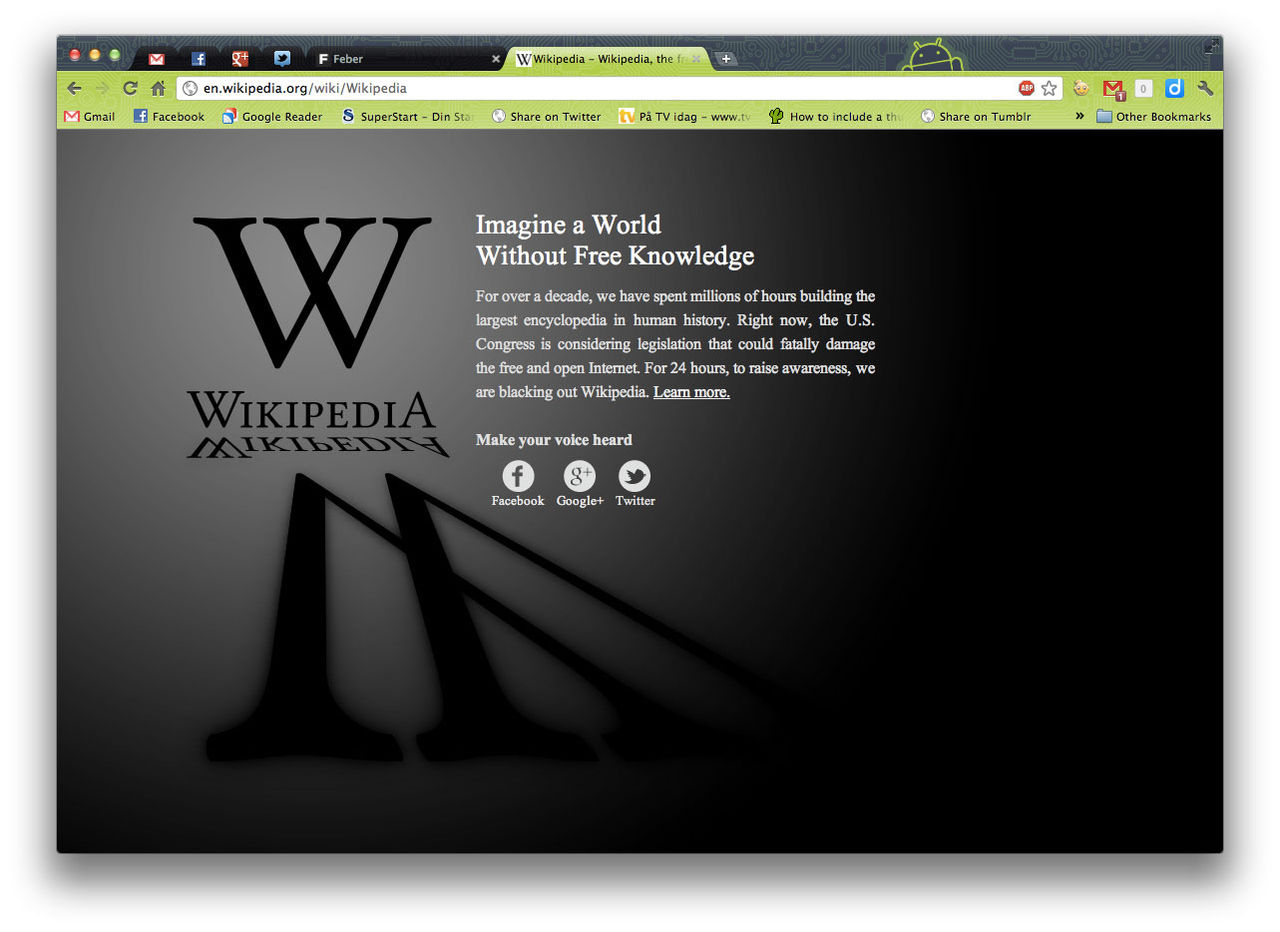Click the Learn more link

click(690, 392)
